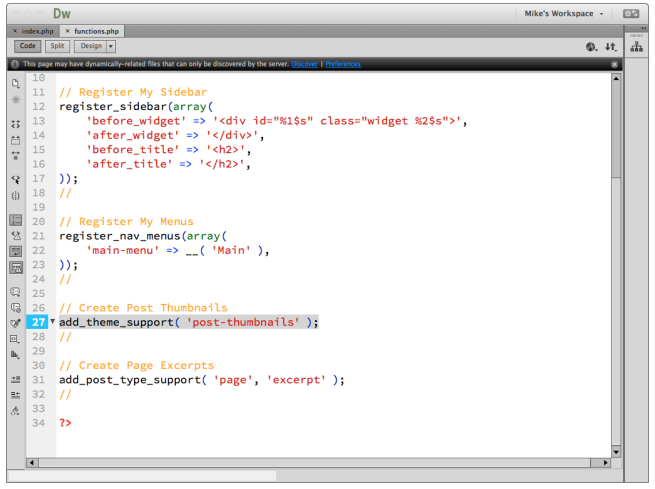Click line number 27
The height and width of the screenshot is (489, 655).
click(38, 322)
